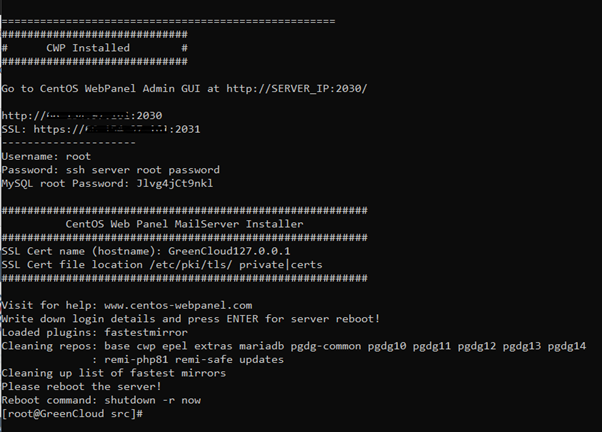This screenshot has width=602, height=432.
Task: Click the "CWP Installed" banner text
Action: pyautogui.click(x=88, y=47)
